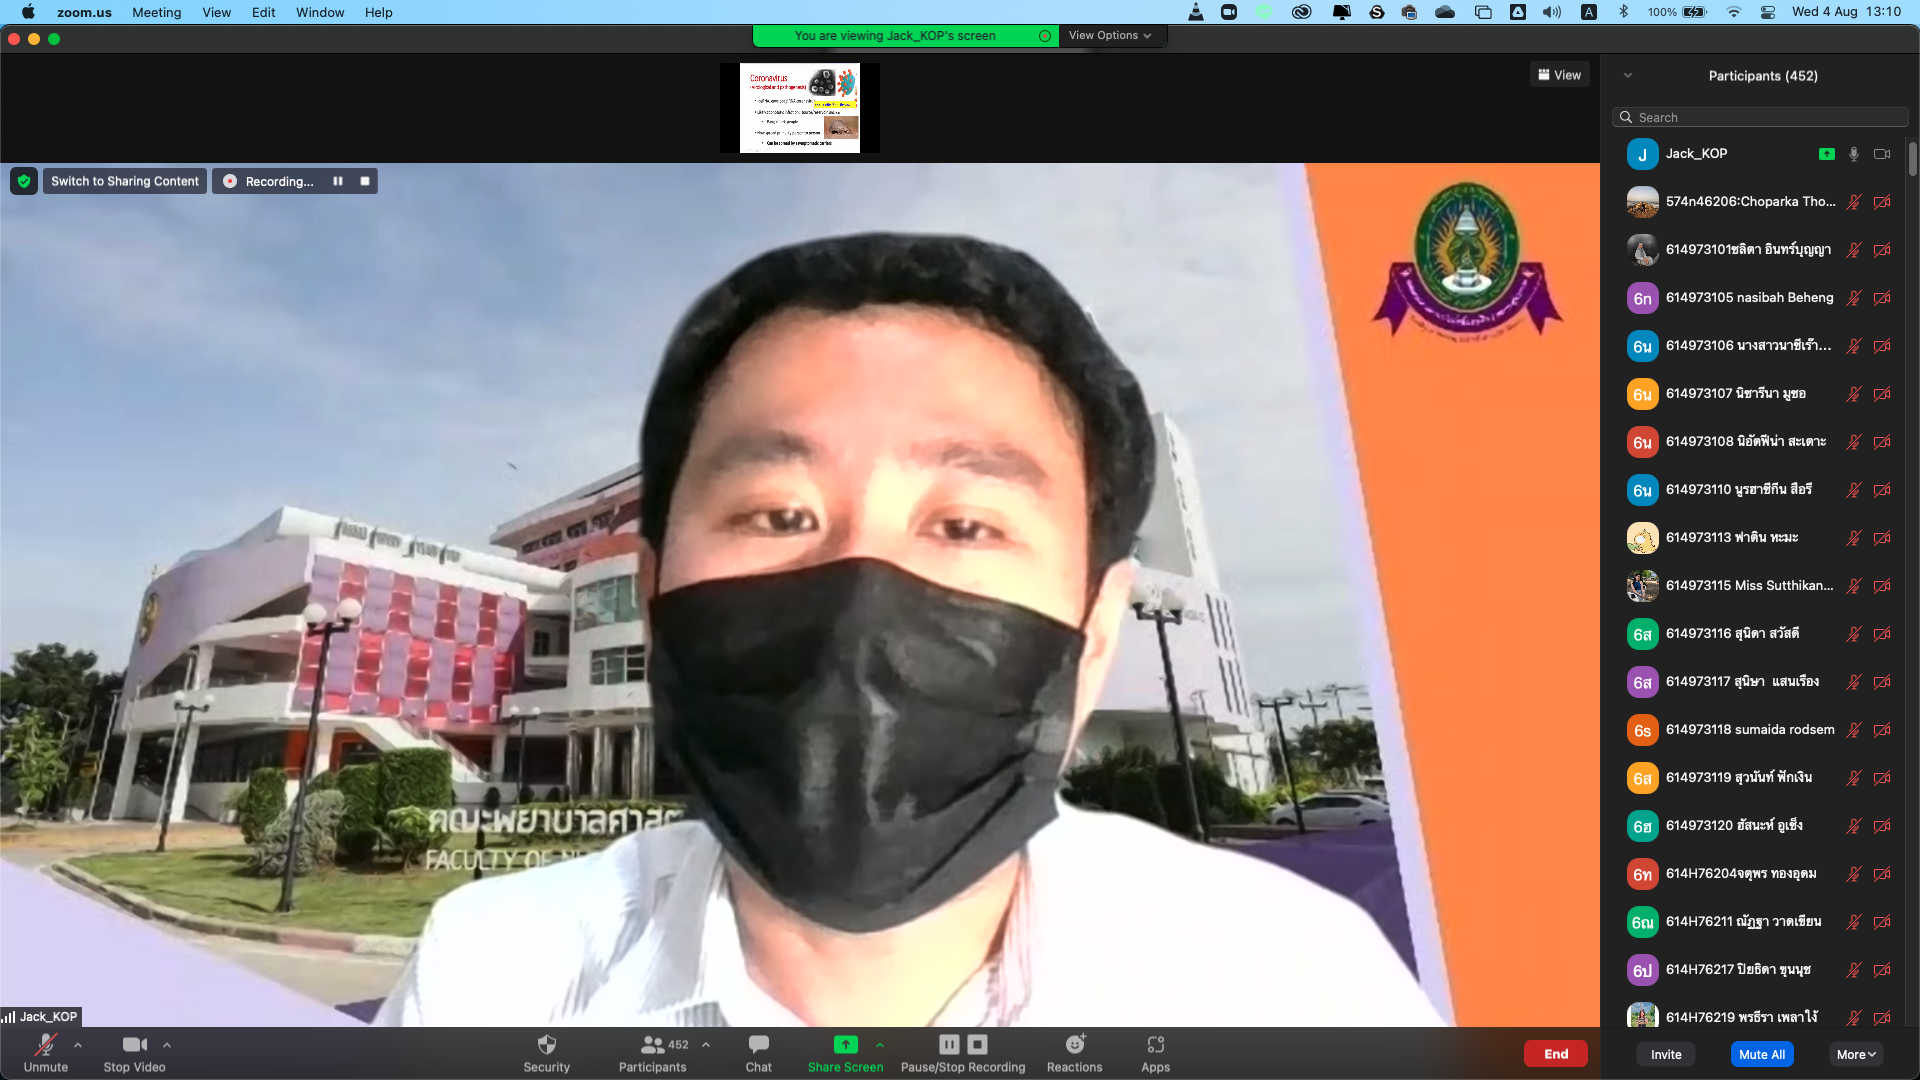This screenshot has height=1080, width=1920.
Task: Expand audio options arrow beside Unmute
Action: coord(78,1045)
